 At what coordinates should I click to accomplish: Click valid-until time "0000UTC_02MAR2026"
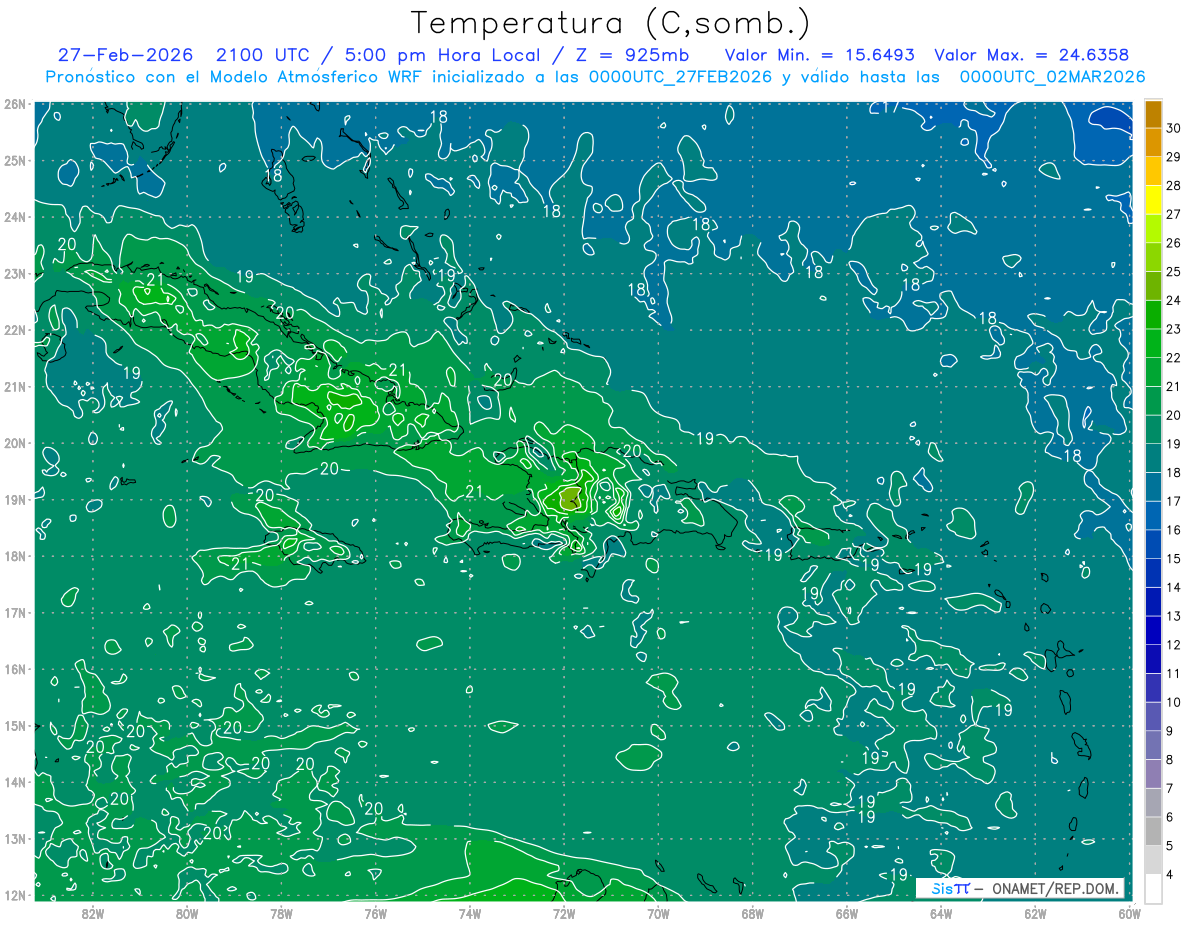[1052, 77]
